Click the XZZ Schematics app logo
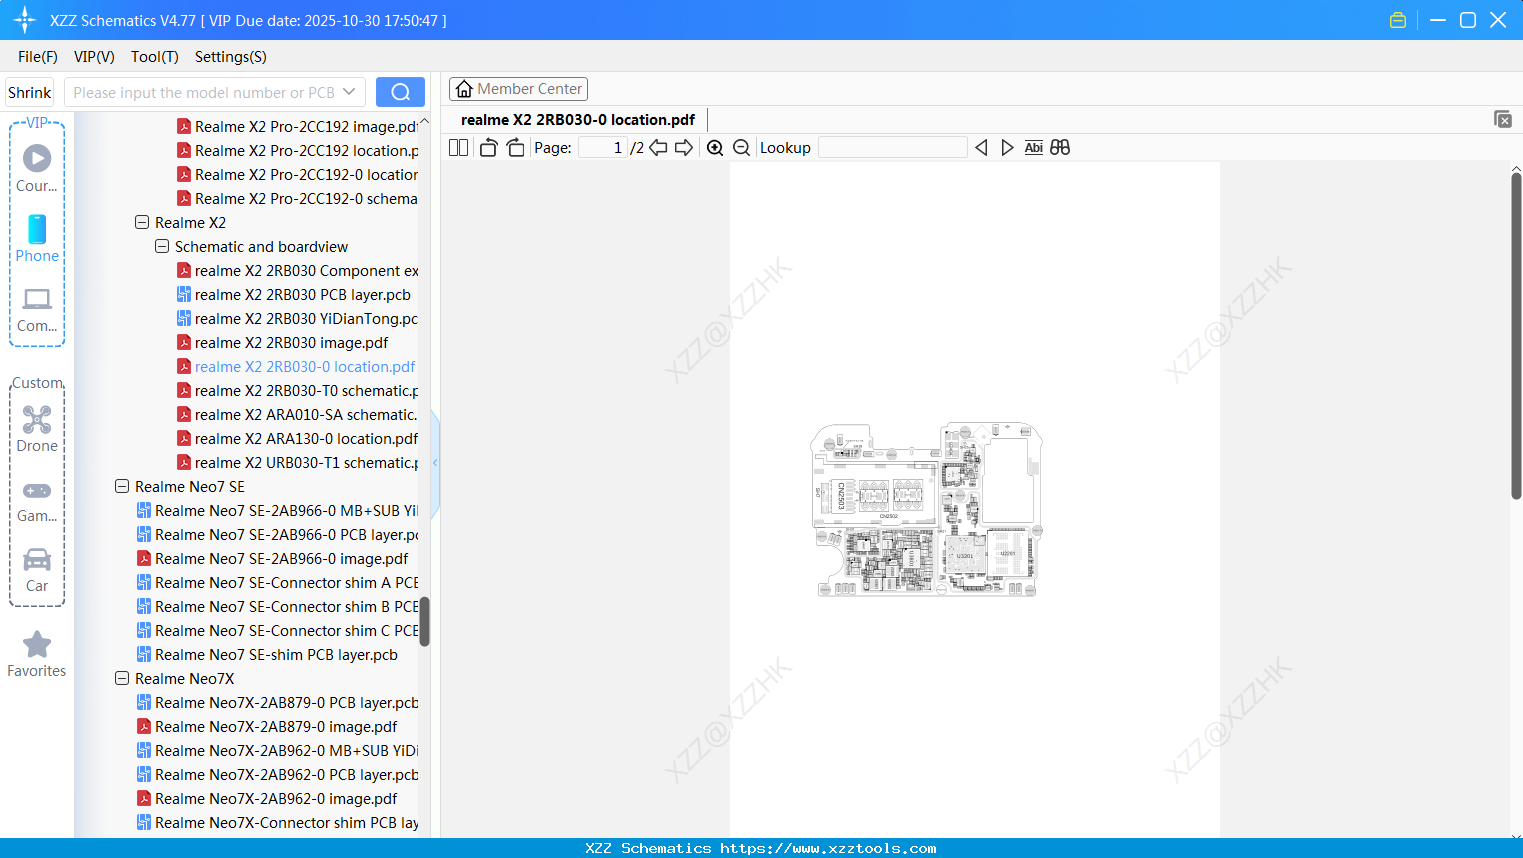 coord(25,20)
